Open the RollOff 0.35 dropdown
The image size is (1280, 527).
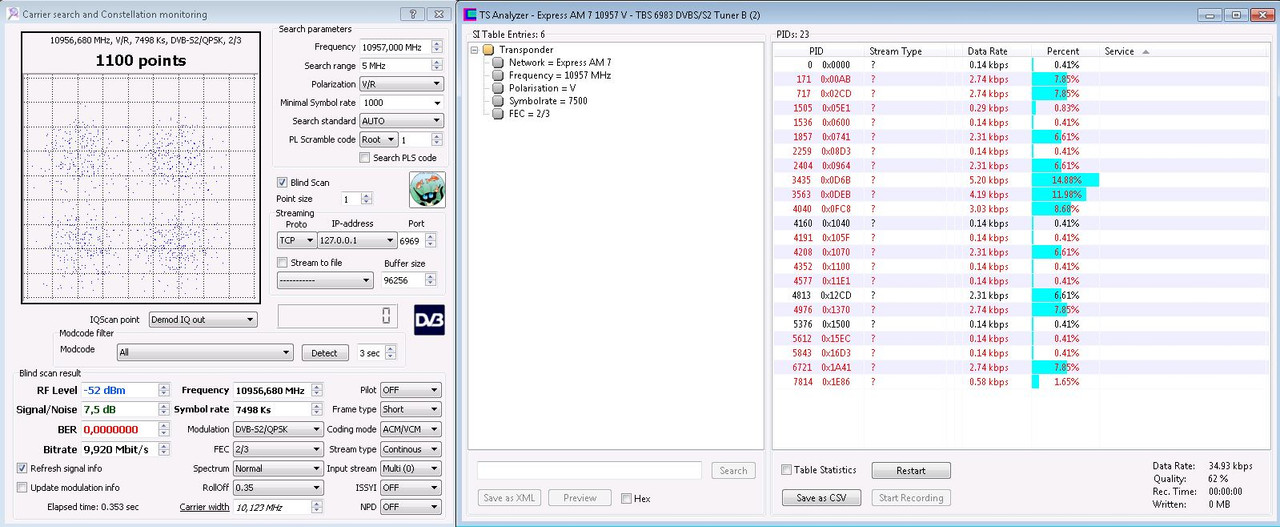[278, 488]
